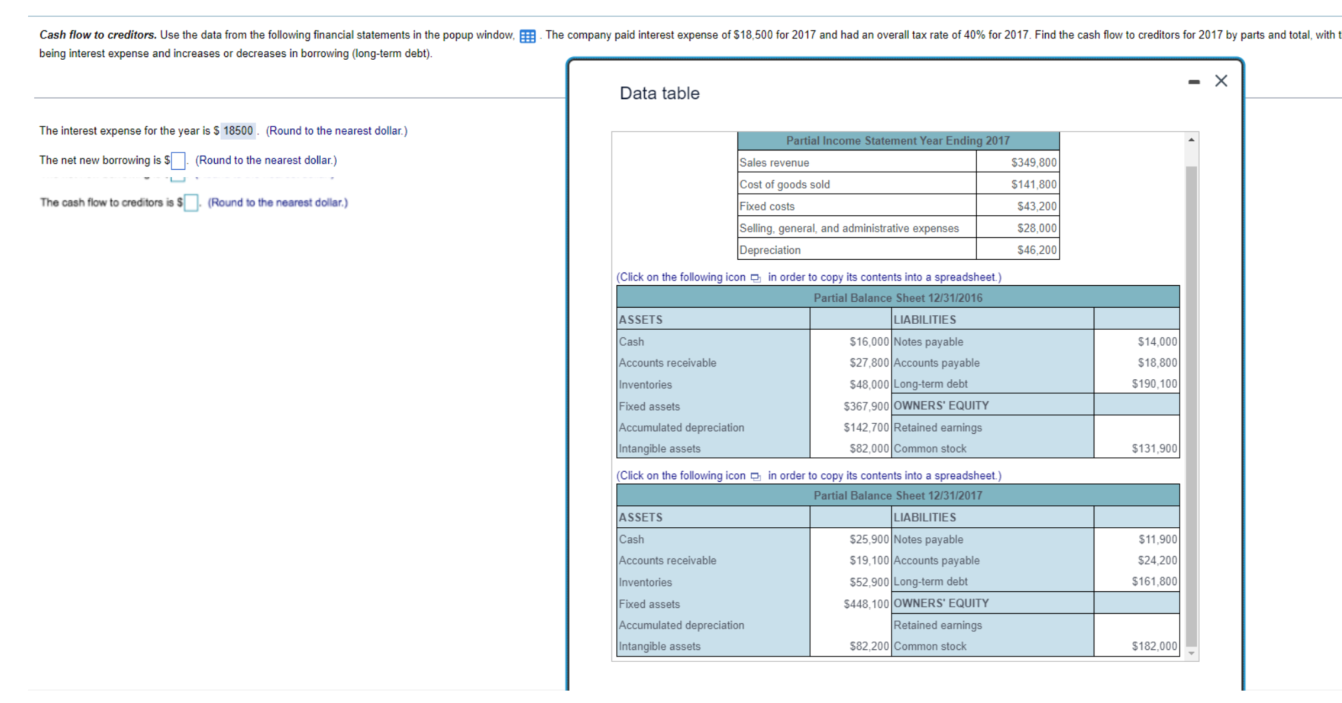
Task: Click the Data table title text
Action: [x=659, y=93]
